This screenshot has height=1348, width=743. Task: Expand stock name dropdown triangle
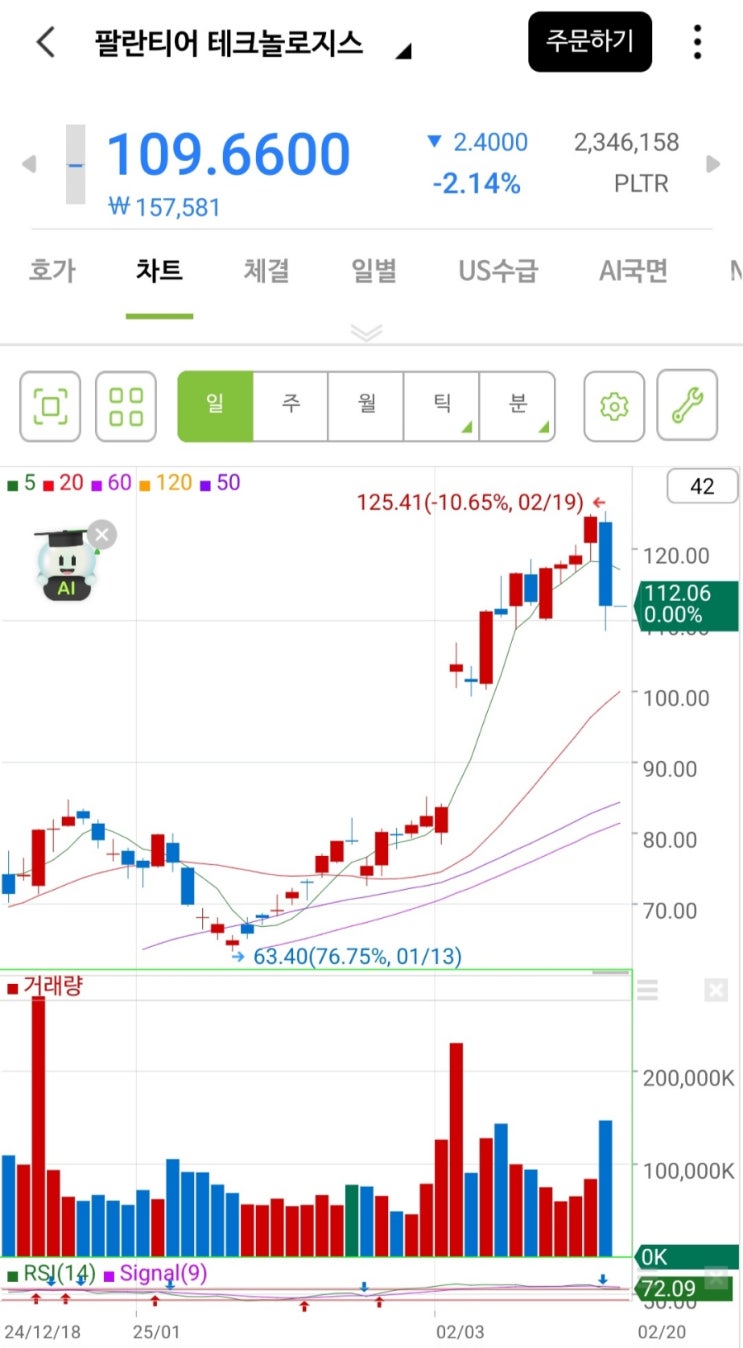(x=403, y=52)
